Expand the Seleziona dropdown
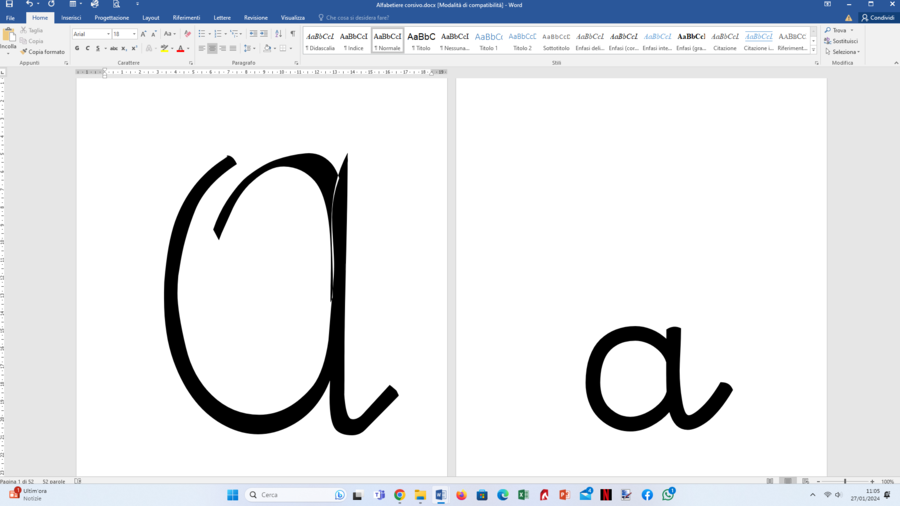Viewport: 900px width, 506px height. 842,52
